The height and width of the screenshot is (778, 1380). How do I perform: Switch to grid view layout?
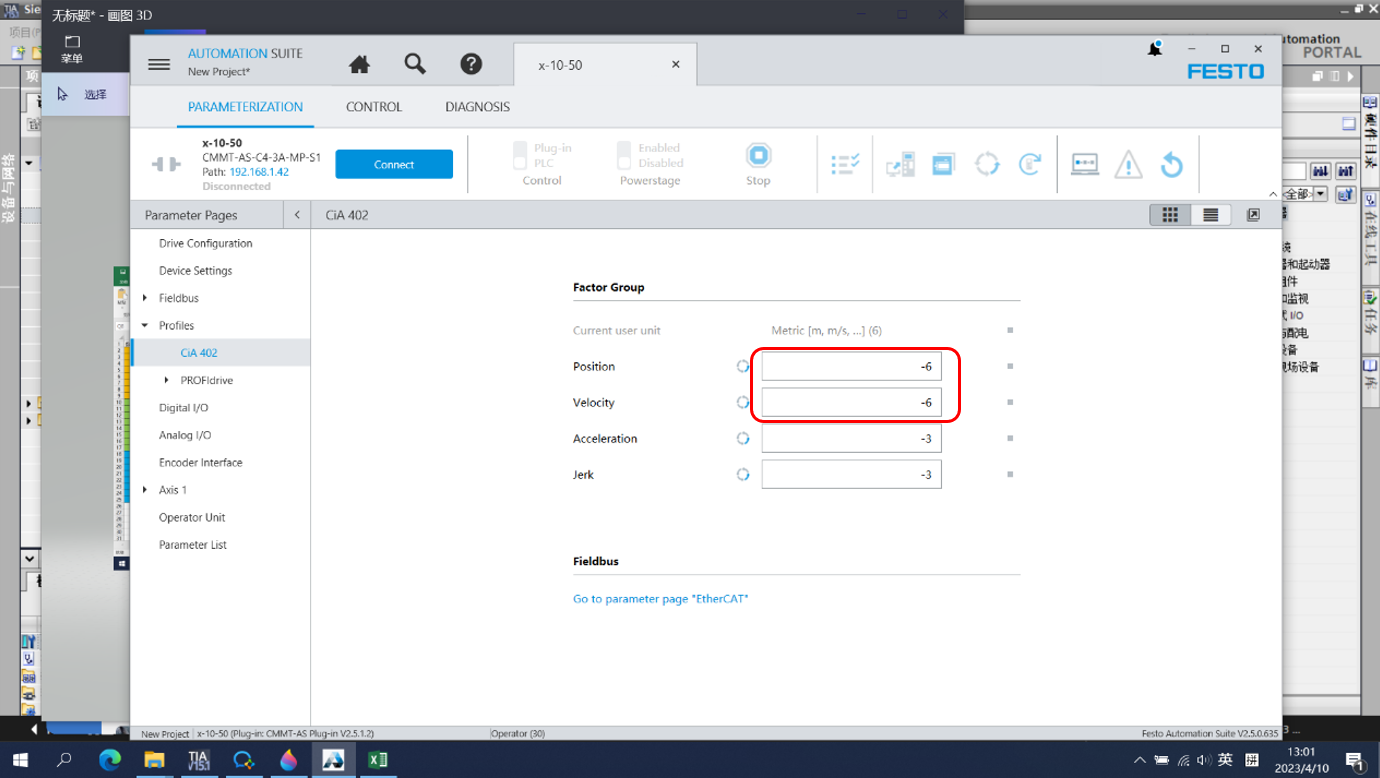click(1170, 215)
